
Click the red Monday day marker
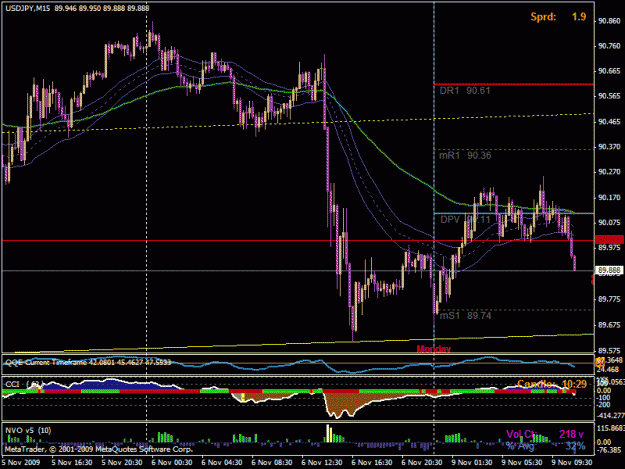coord(434,349)
